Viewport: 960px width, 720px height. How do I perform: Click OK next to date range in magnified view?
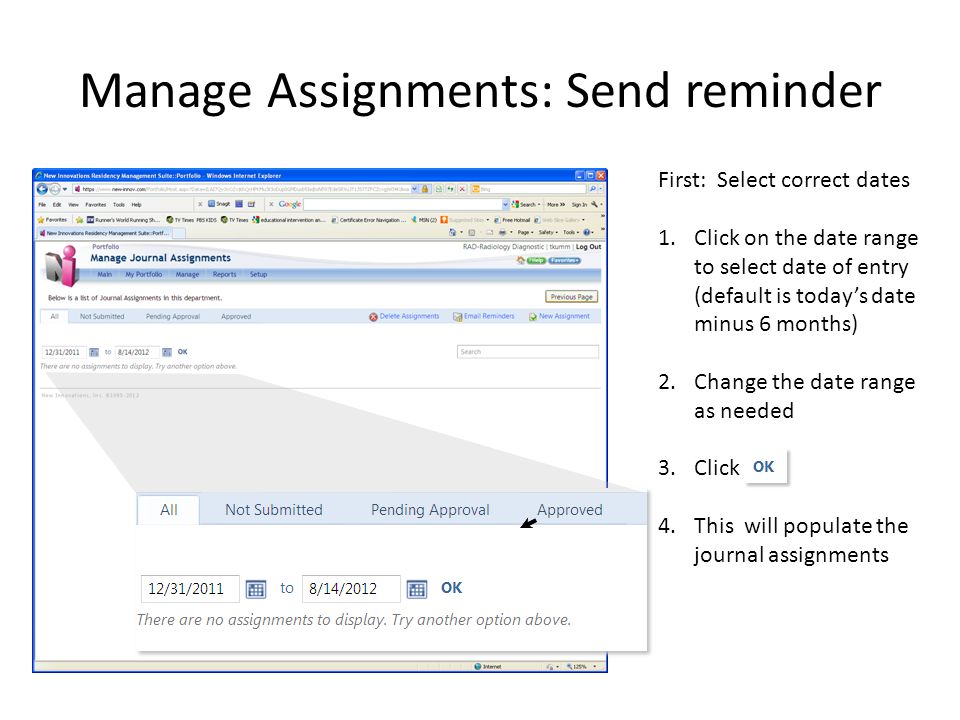pyautogui.click(x=452, y=588)
